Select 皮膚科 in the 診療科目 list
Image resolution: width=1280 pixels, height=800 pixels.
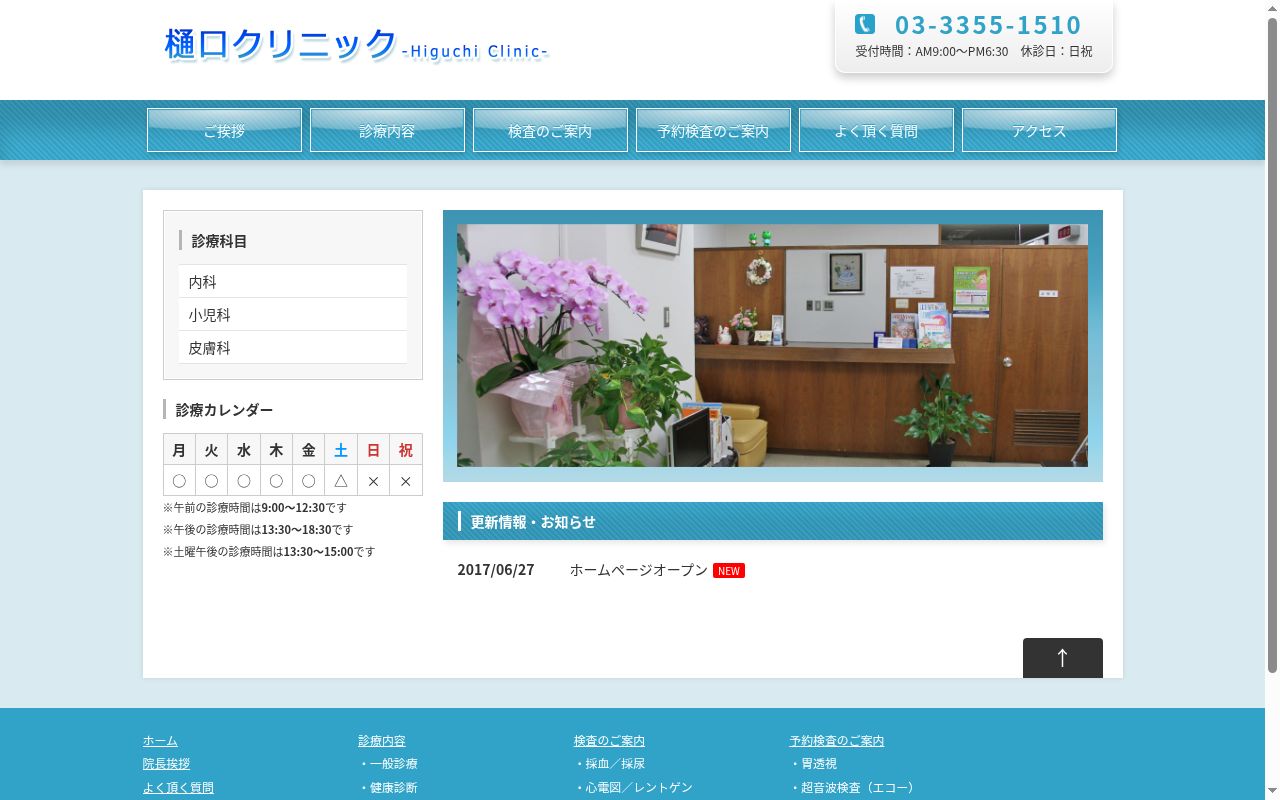pos(293,348)
